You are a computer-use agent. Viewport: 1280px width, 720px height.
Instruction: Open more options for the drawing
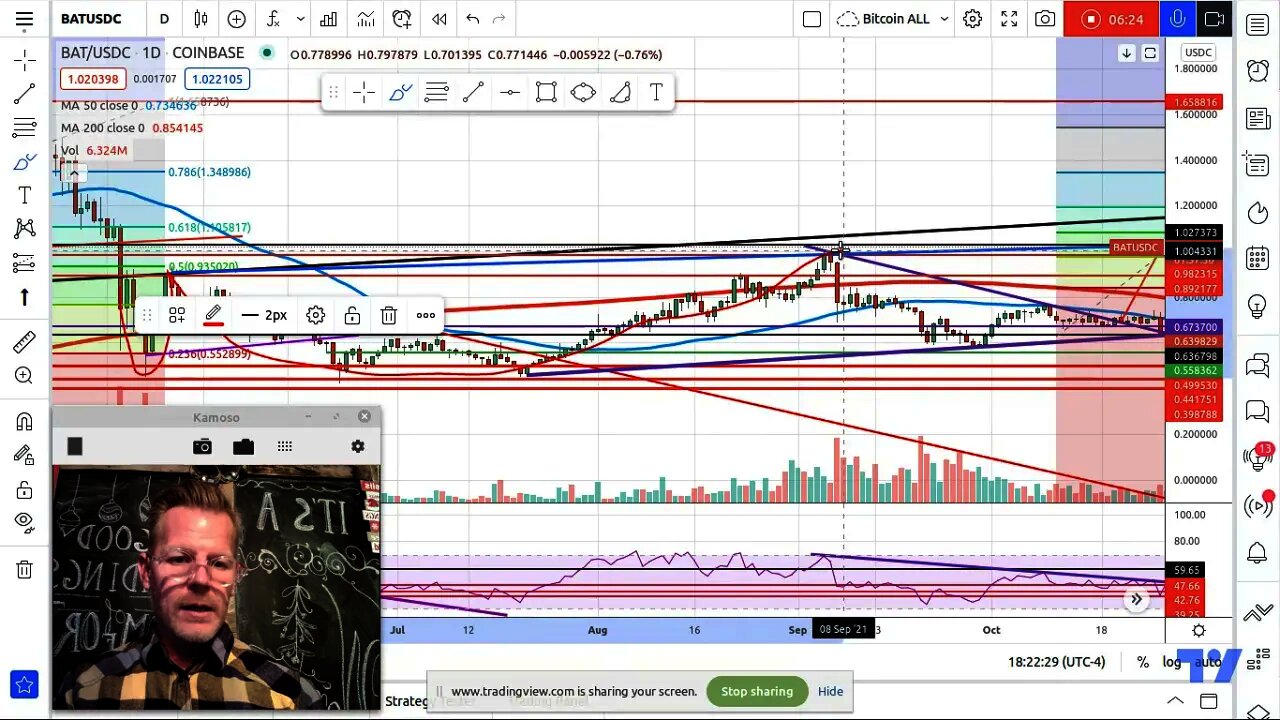(x=426, y=316)
